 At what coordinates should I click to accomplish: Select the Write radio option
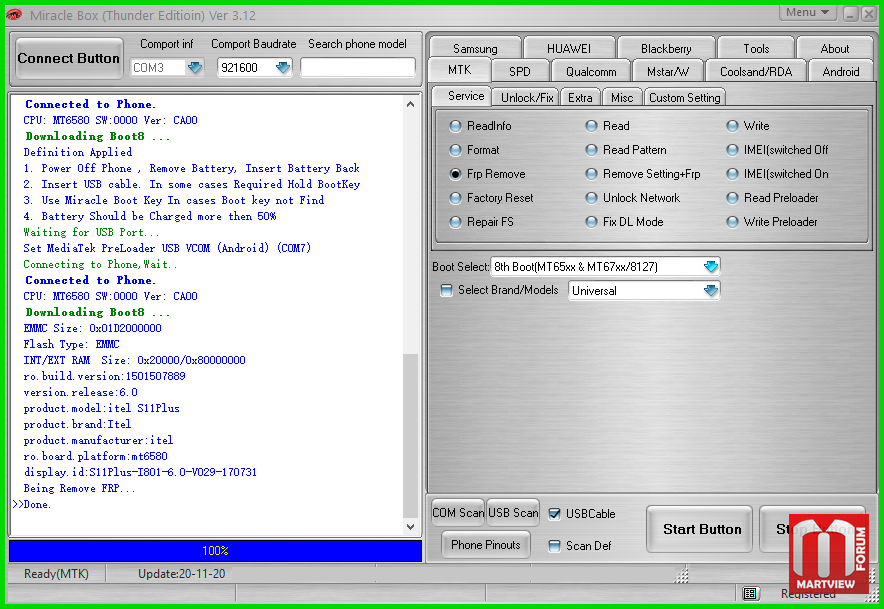click(x=732, y=126)
